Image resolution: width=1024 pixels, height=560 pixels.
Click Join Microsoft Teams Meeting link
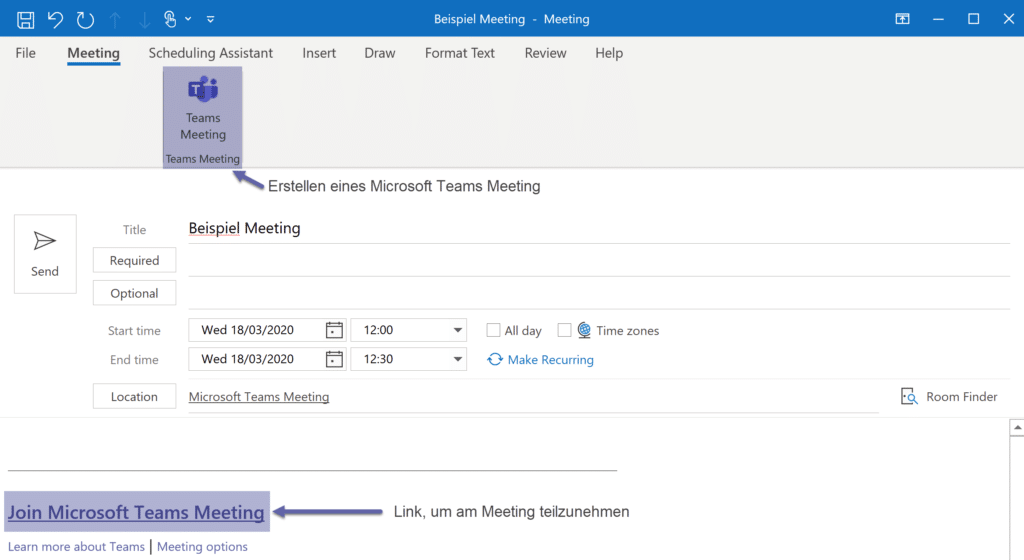click(136, 512)
